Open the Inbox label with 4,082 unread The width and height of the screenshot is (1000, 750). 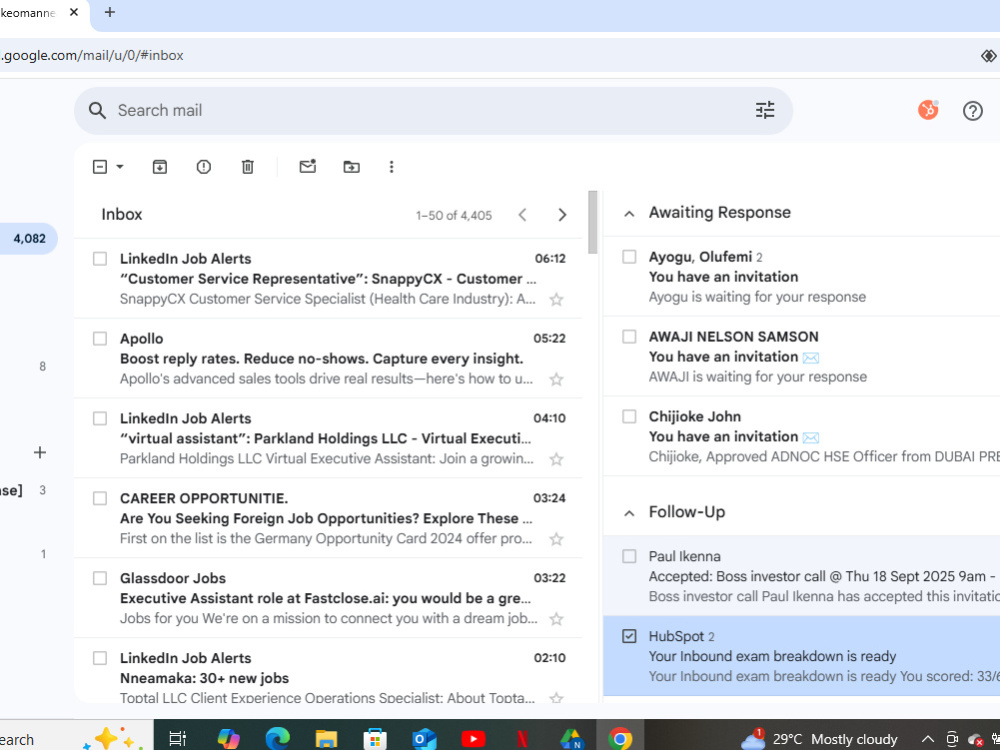(29, 239)
